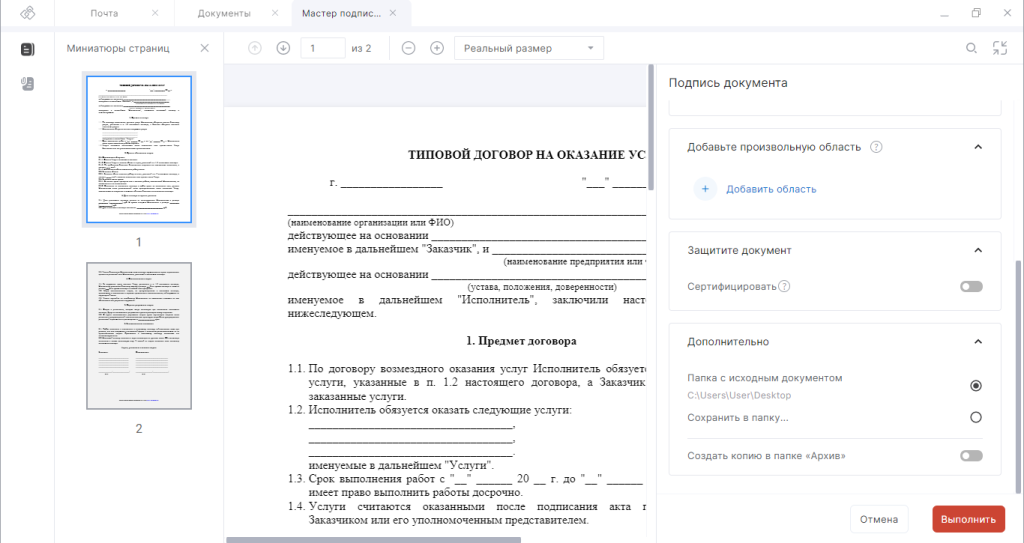The image size is (1024, 543).
Task: Click the signature panel vertical scrollbar
Action: tap(1018, 376)
